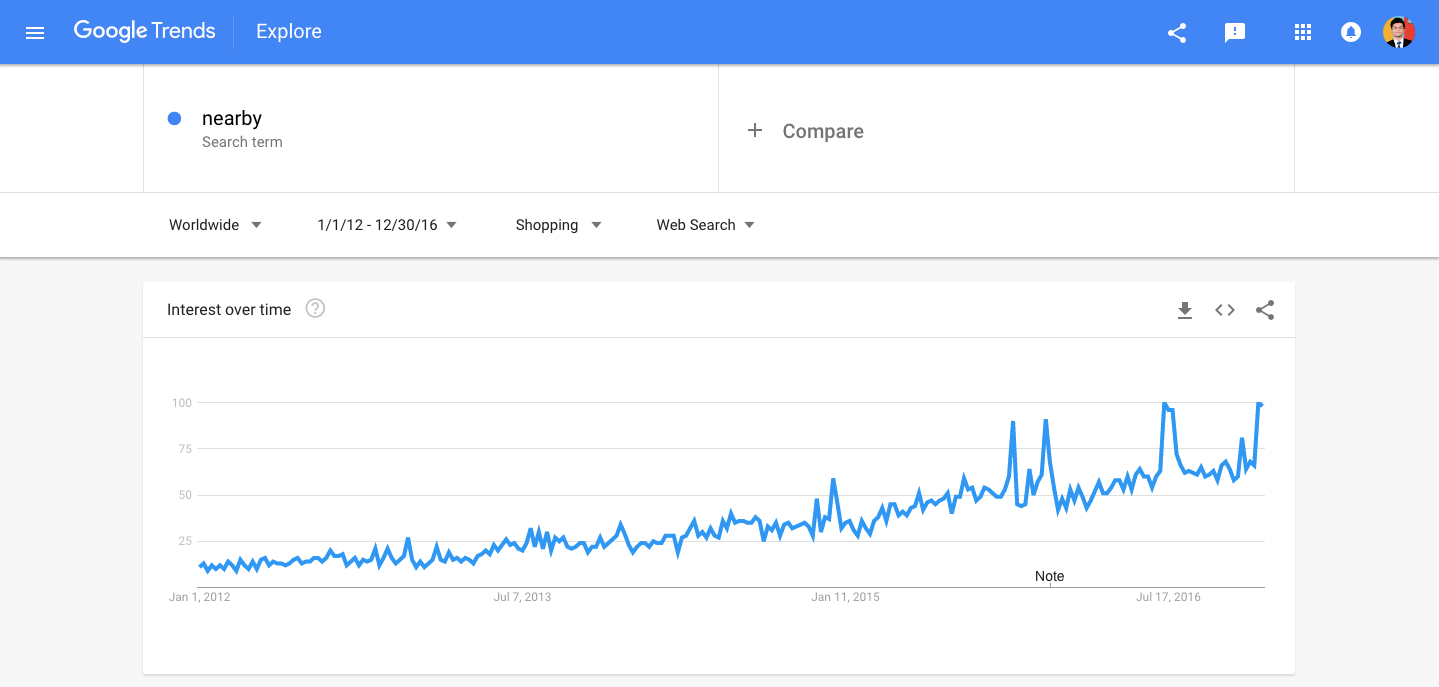Open the Google apps grid
The image size is (1439, 687).
tap(1302, 32)
